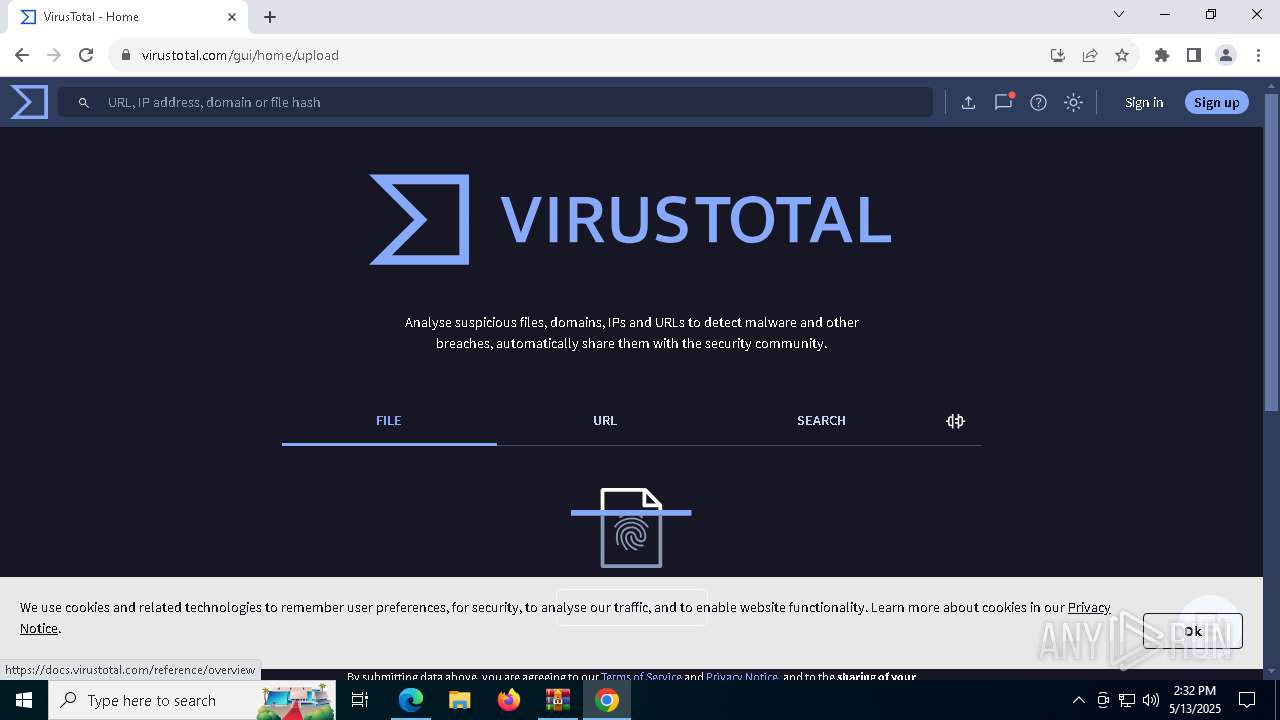
Task: Open the network tray icon
Action: coord(1127,700)
